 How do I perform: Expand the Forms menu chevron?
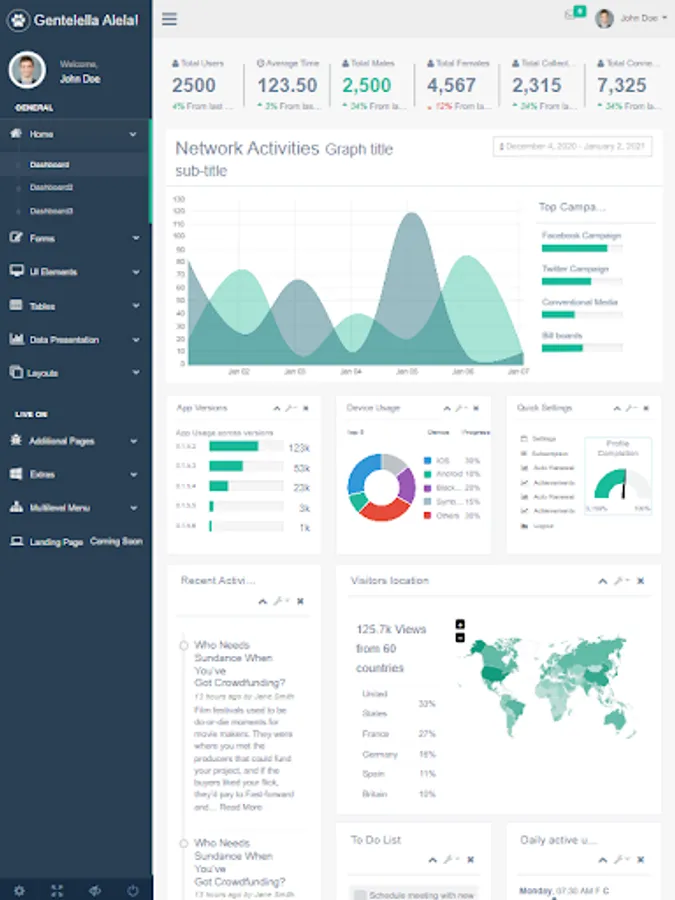point(135,238)
